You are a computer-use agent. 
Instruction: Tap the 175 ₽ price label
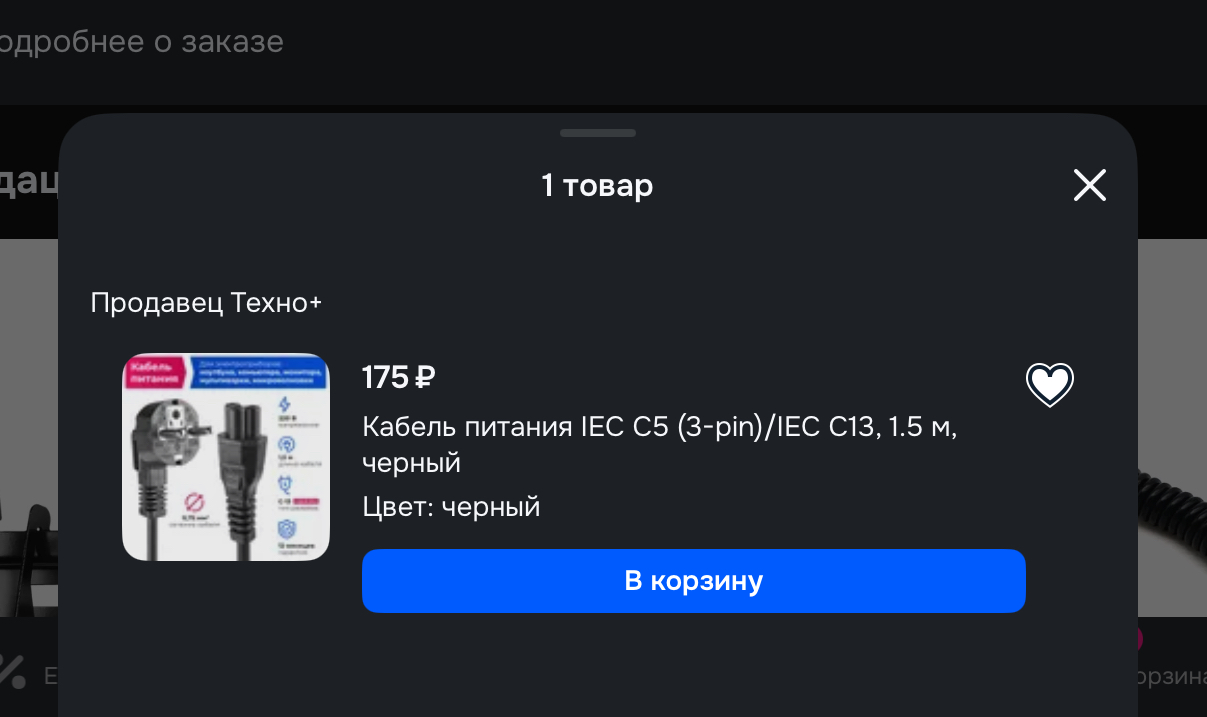coord(398,377)
